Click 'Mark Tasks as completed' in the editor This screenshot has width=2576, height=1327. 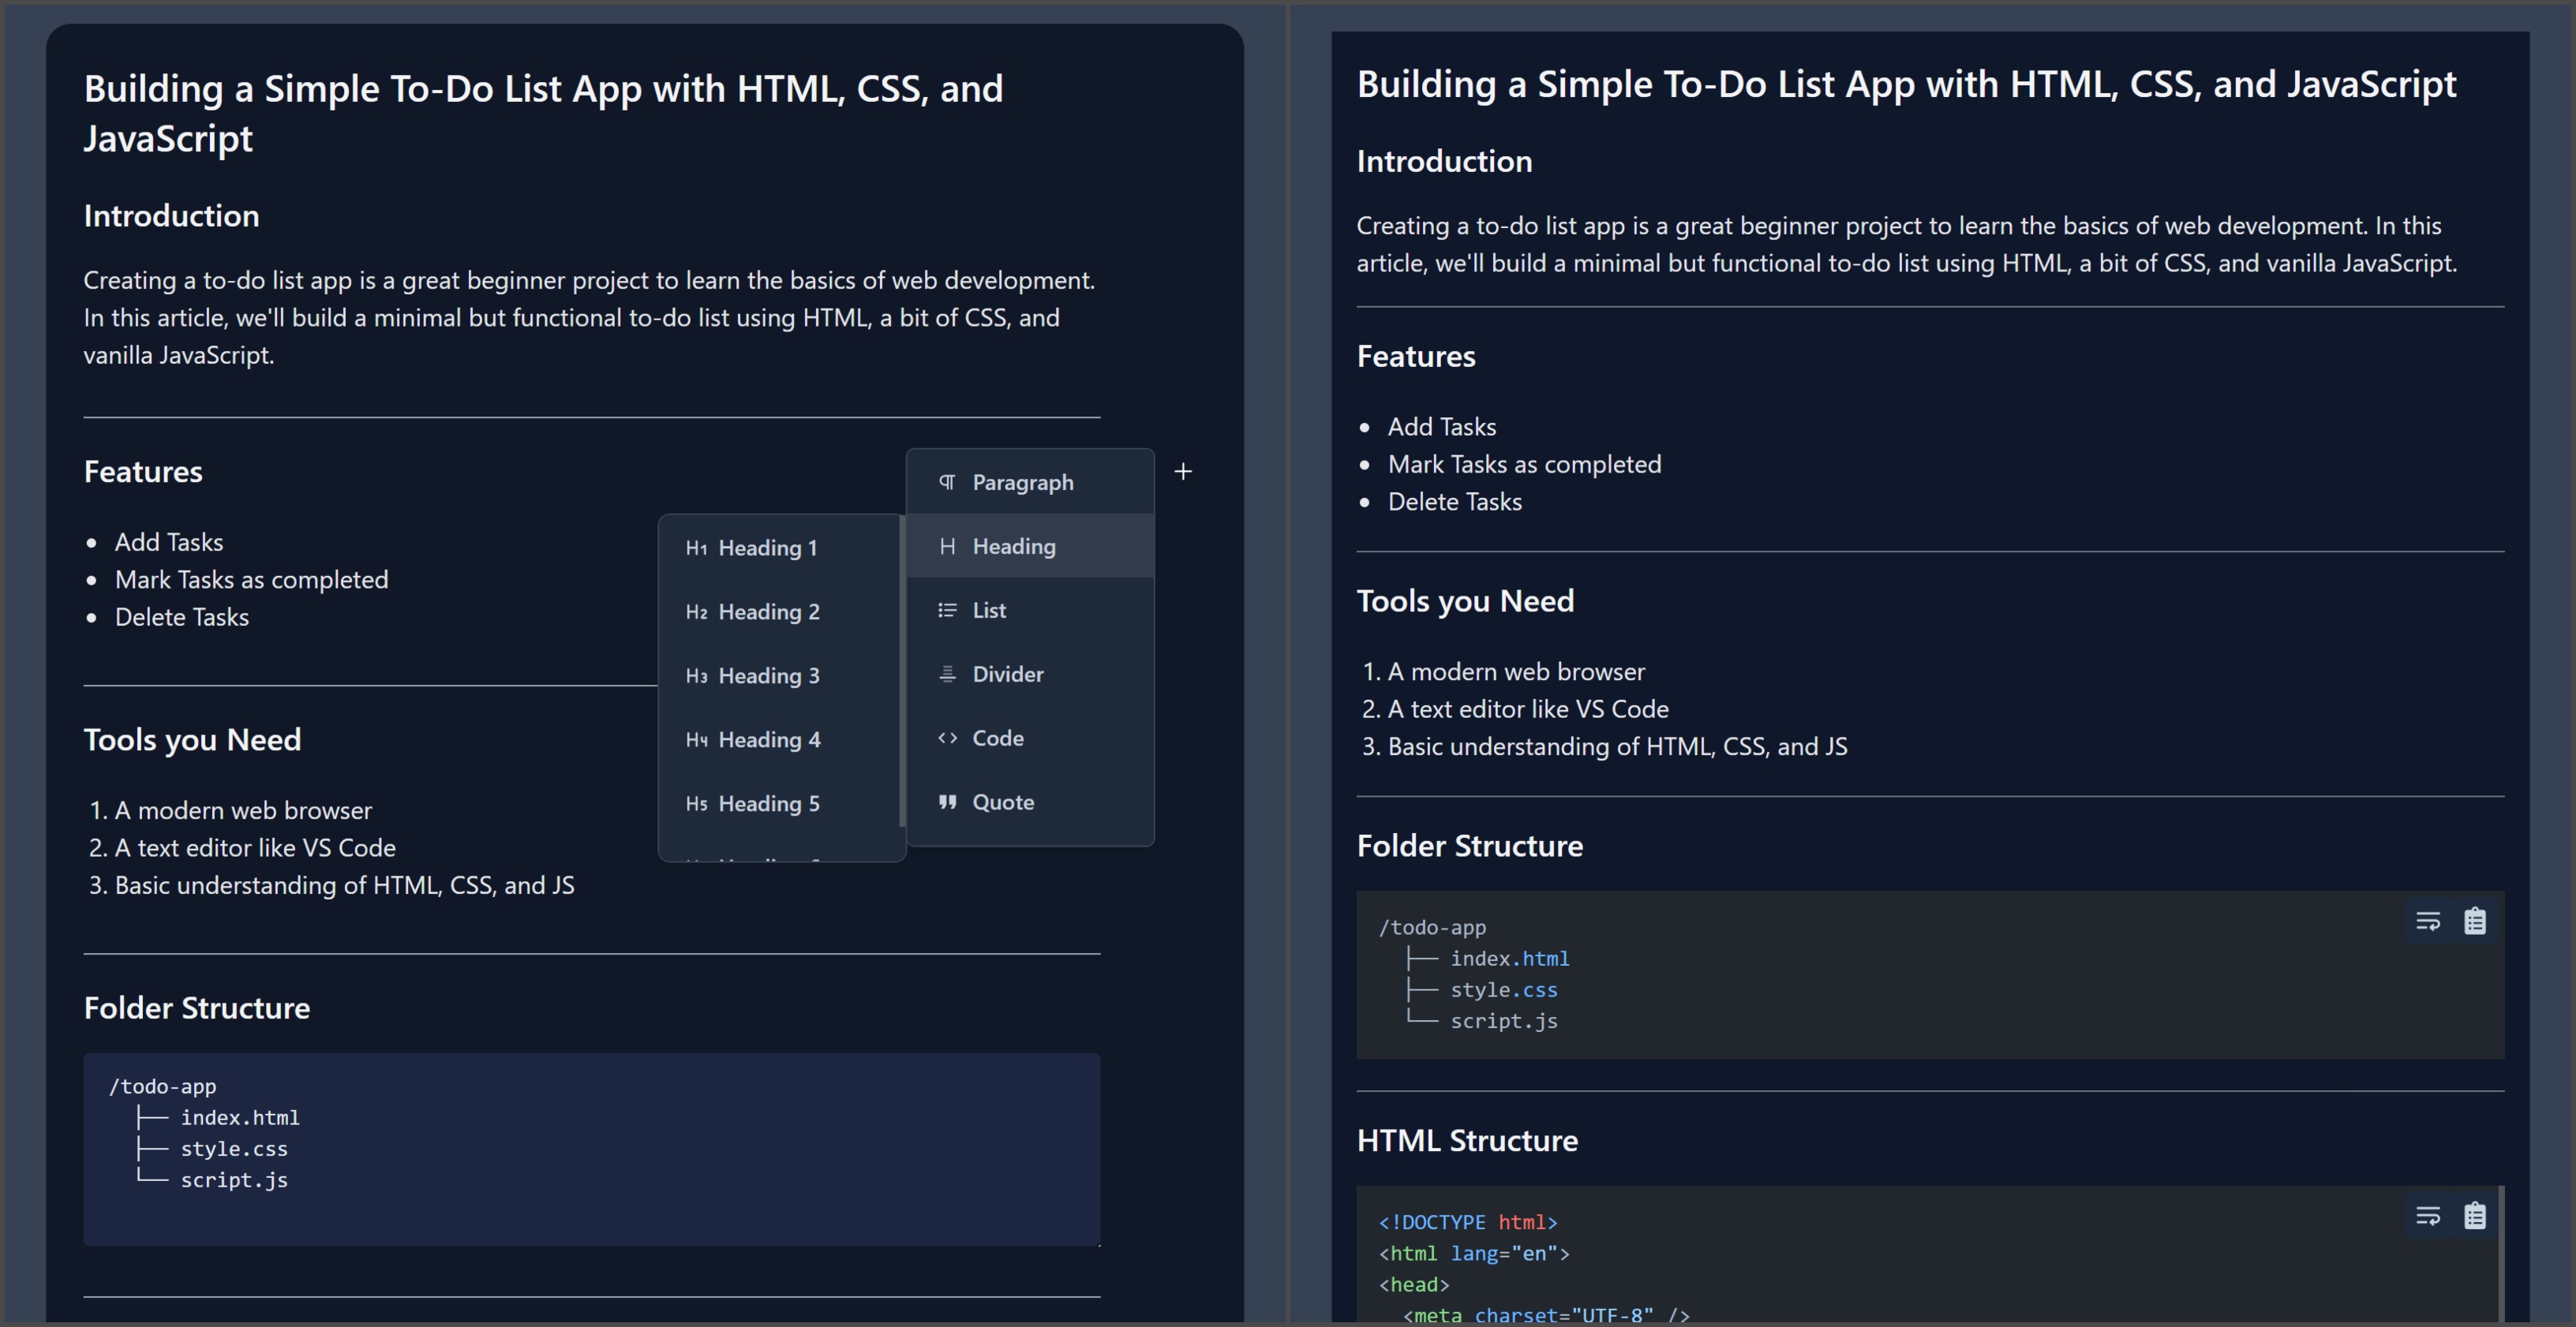(251, 580)
